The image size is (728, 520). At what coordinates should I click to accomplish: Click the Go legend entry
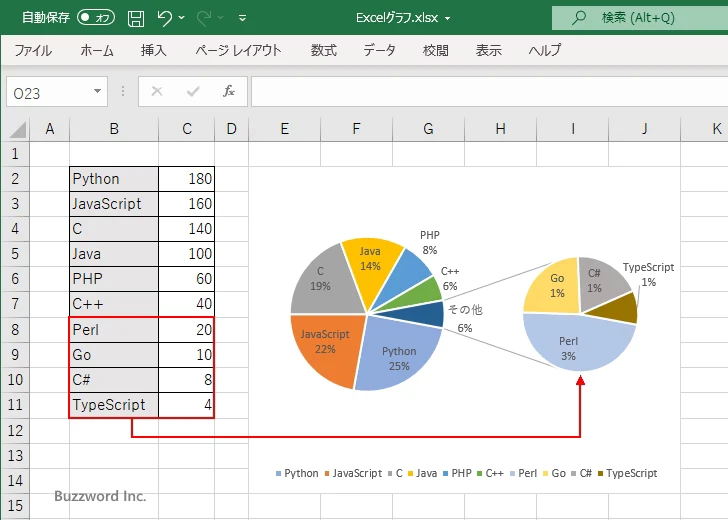click(x=554, y=473)
